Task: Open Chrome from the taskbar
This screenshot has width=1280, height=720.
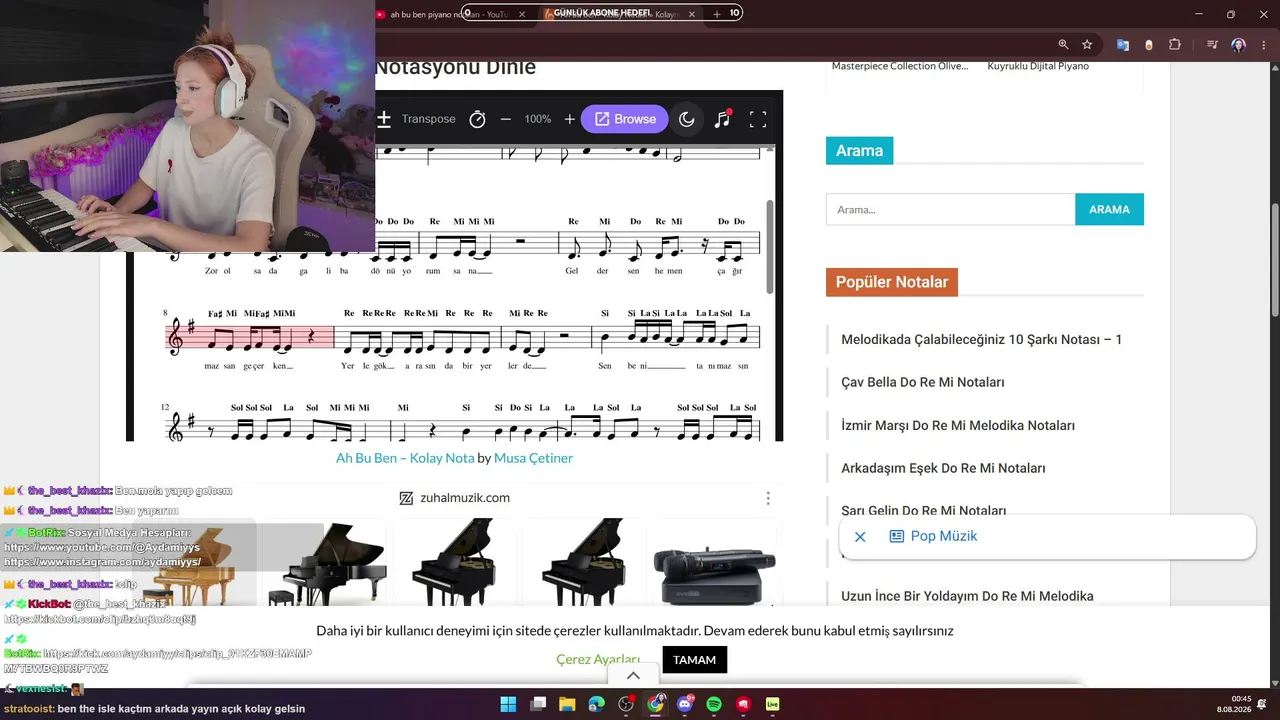Action: point(655,704)
